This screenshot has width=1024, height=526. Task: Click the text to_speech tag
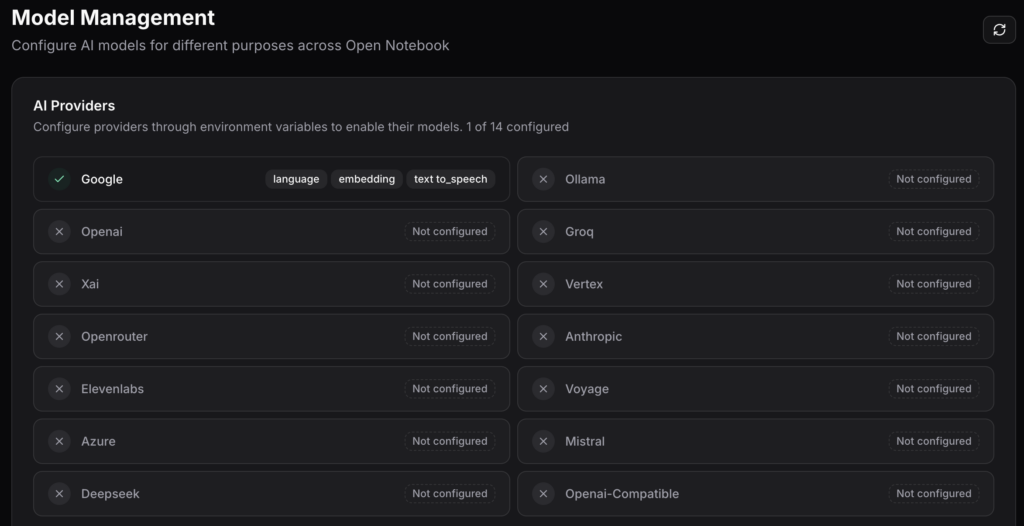tap(450, 179)
